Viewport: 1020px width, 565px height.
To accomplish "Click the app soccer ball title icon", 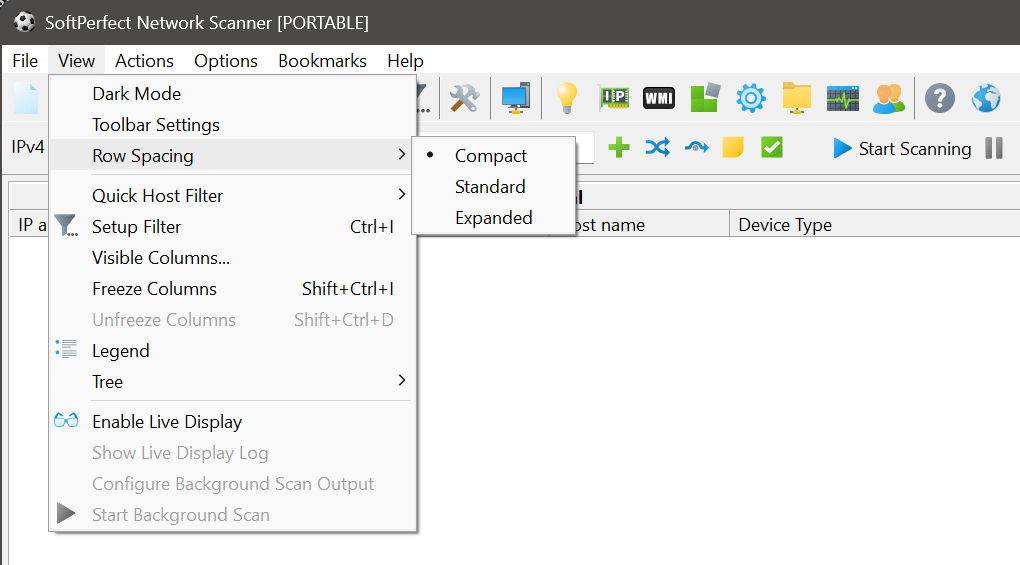I will click(25, 22).
